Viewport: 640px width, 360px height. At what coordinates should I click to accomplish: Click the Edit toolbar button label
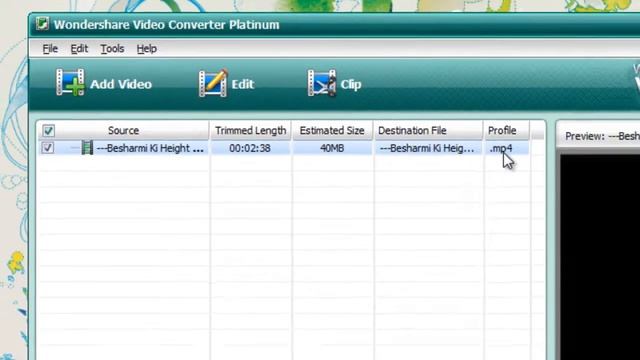(x=243, y=84)
